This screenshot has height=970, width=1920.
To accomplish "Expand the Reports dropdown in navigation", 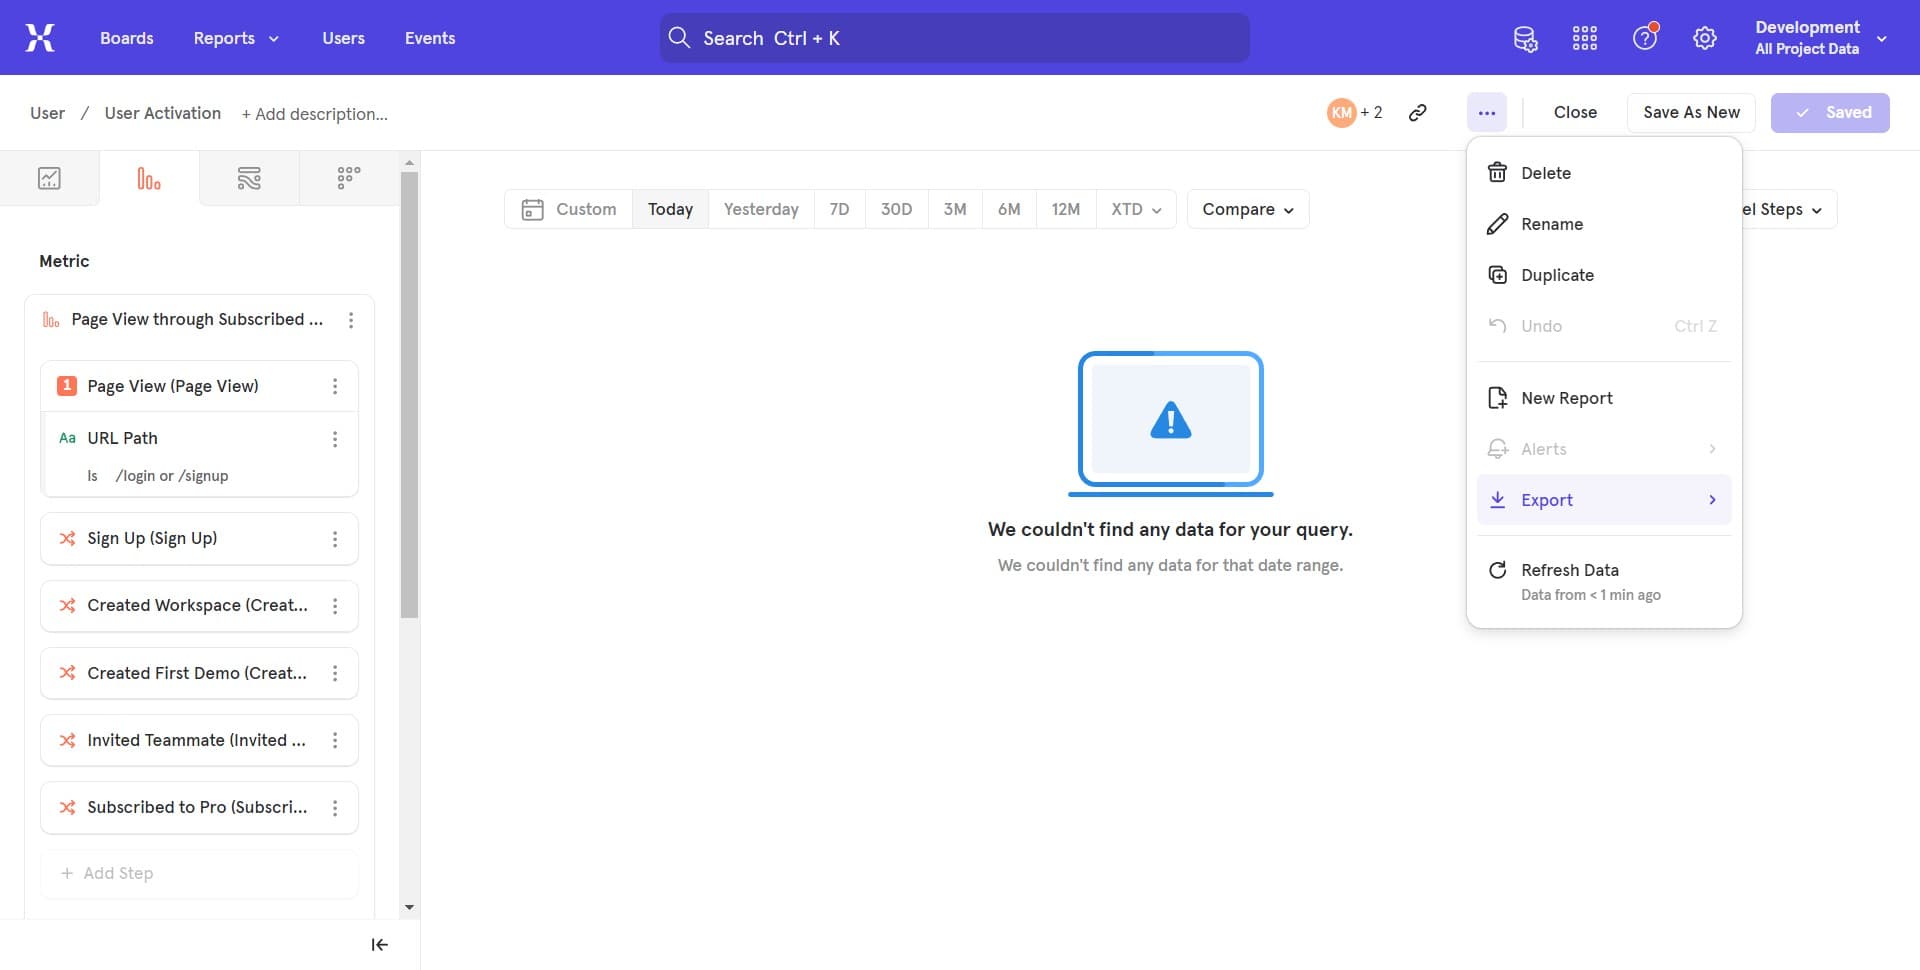I will click(236, 38).
